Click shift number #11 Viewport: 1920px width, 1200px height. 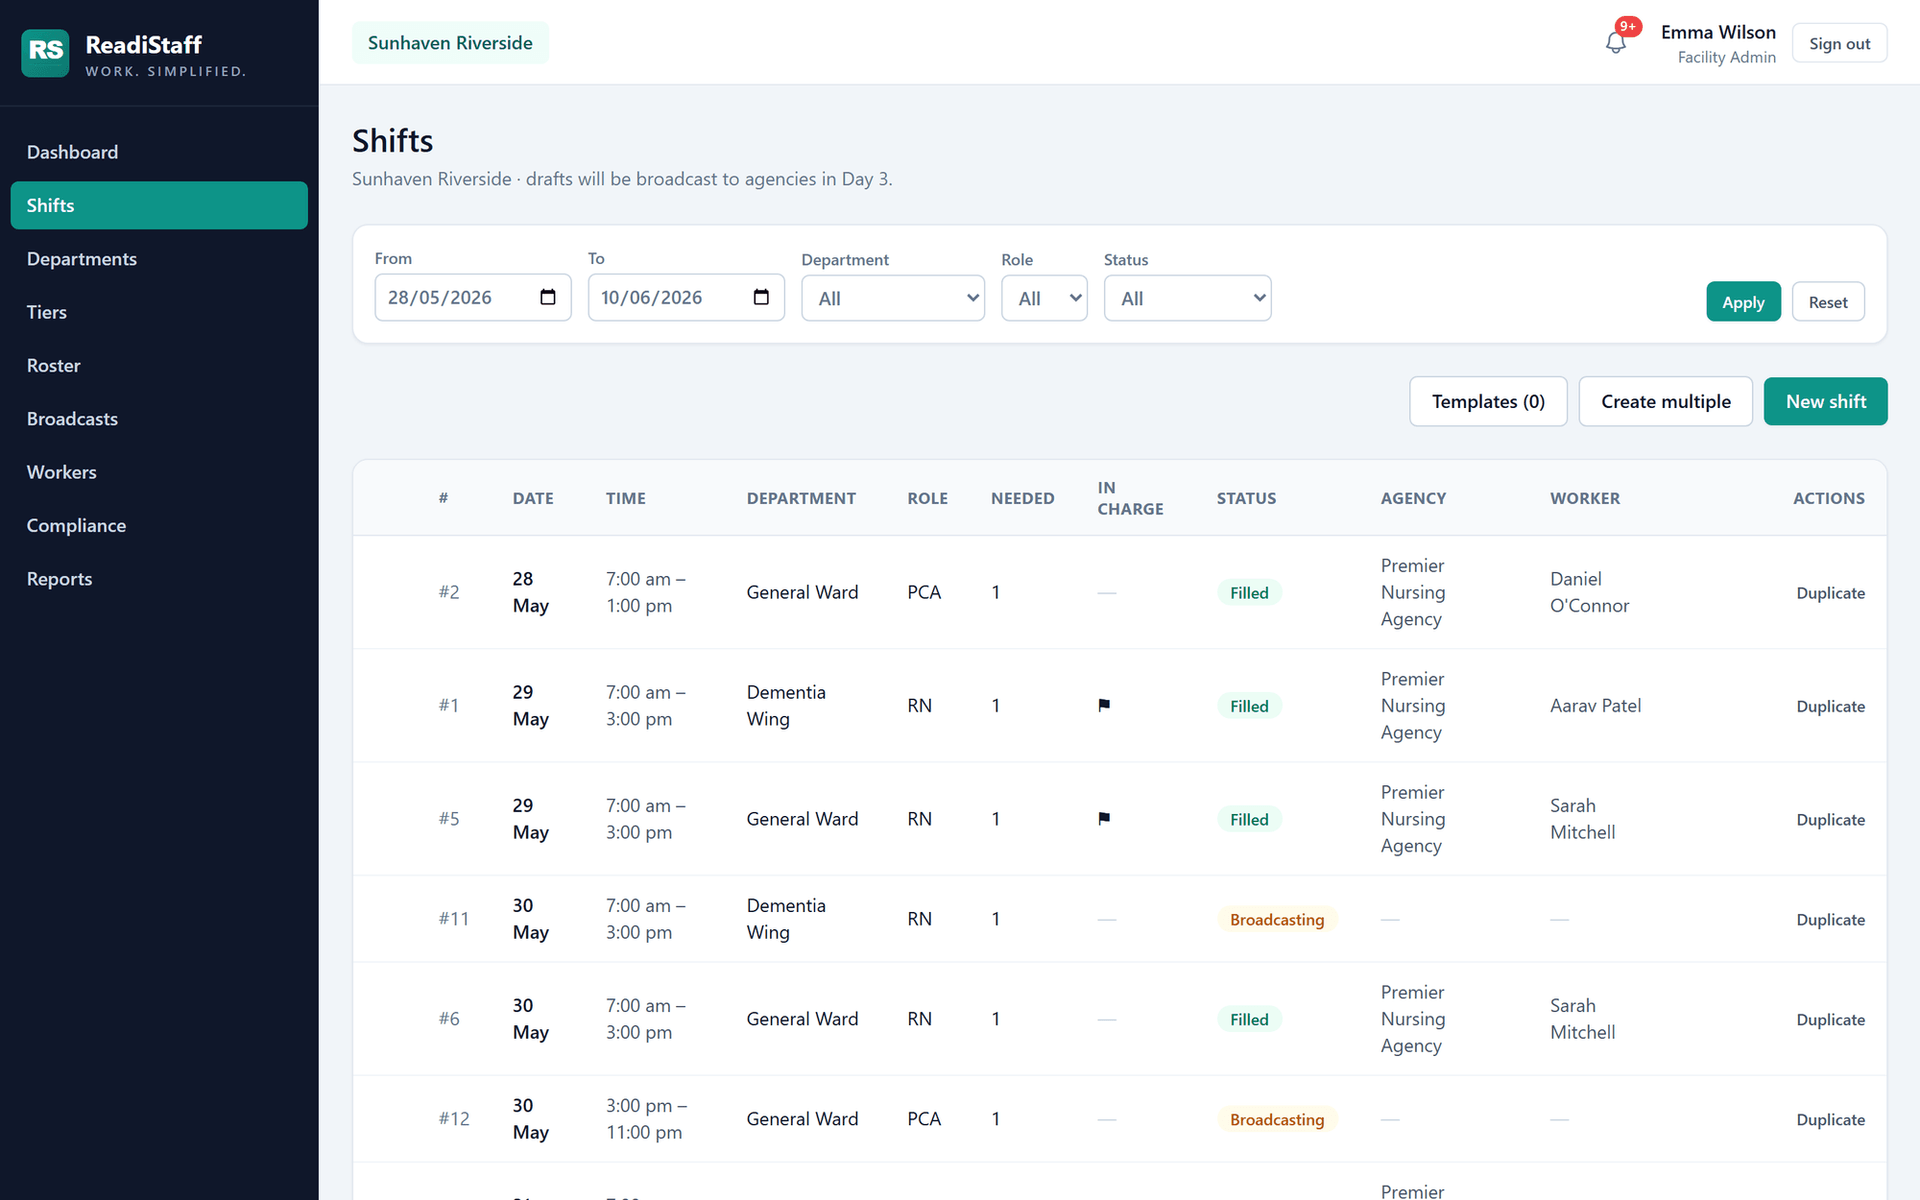coord(453,918)
